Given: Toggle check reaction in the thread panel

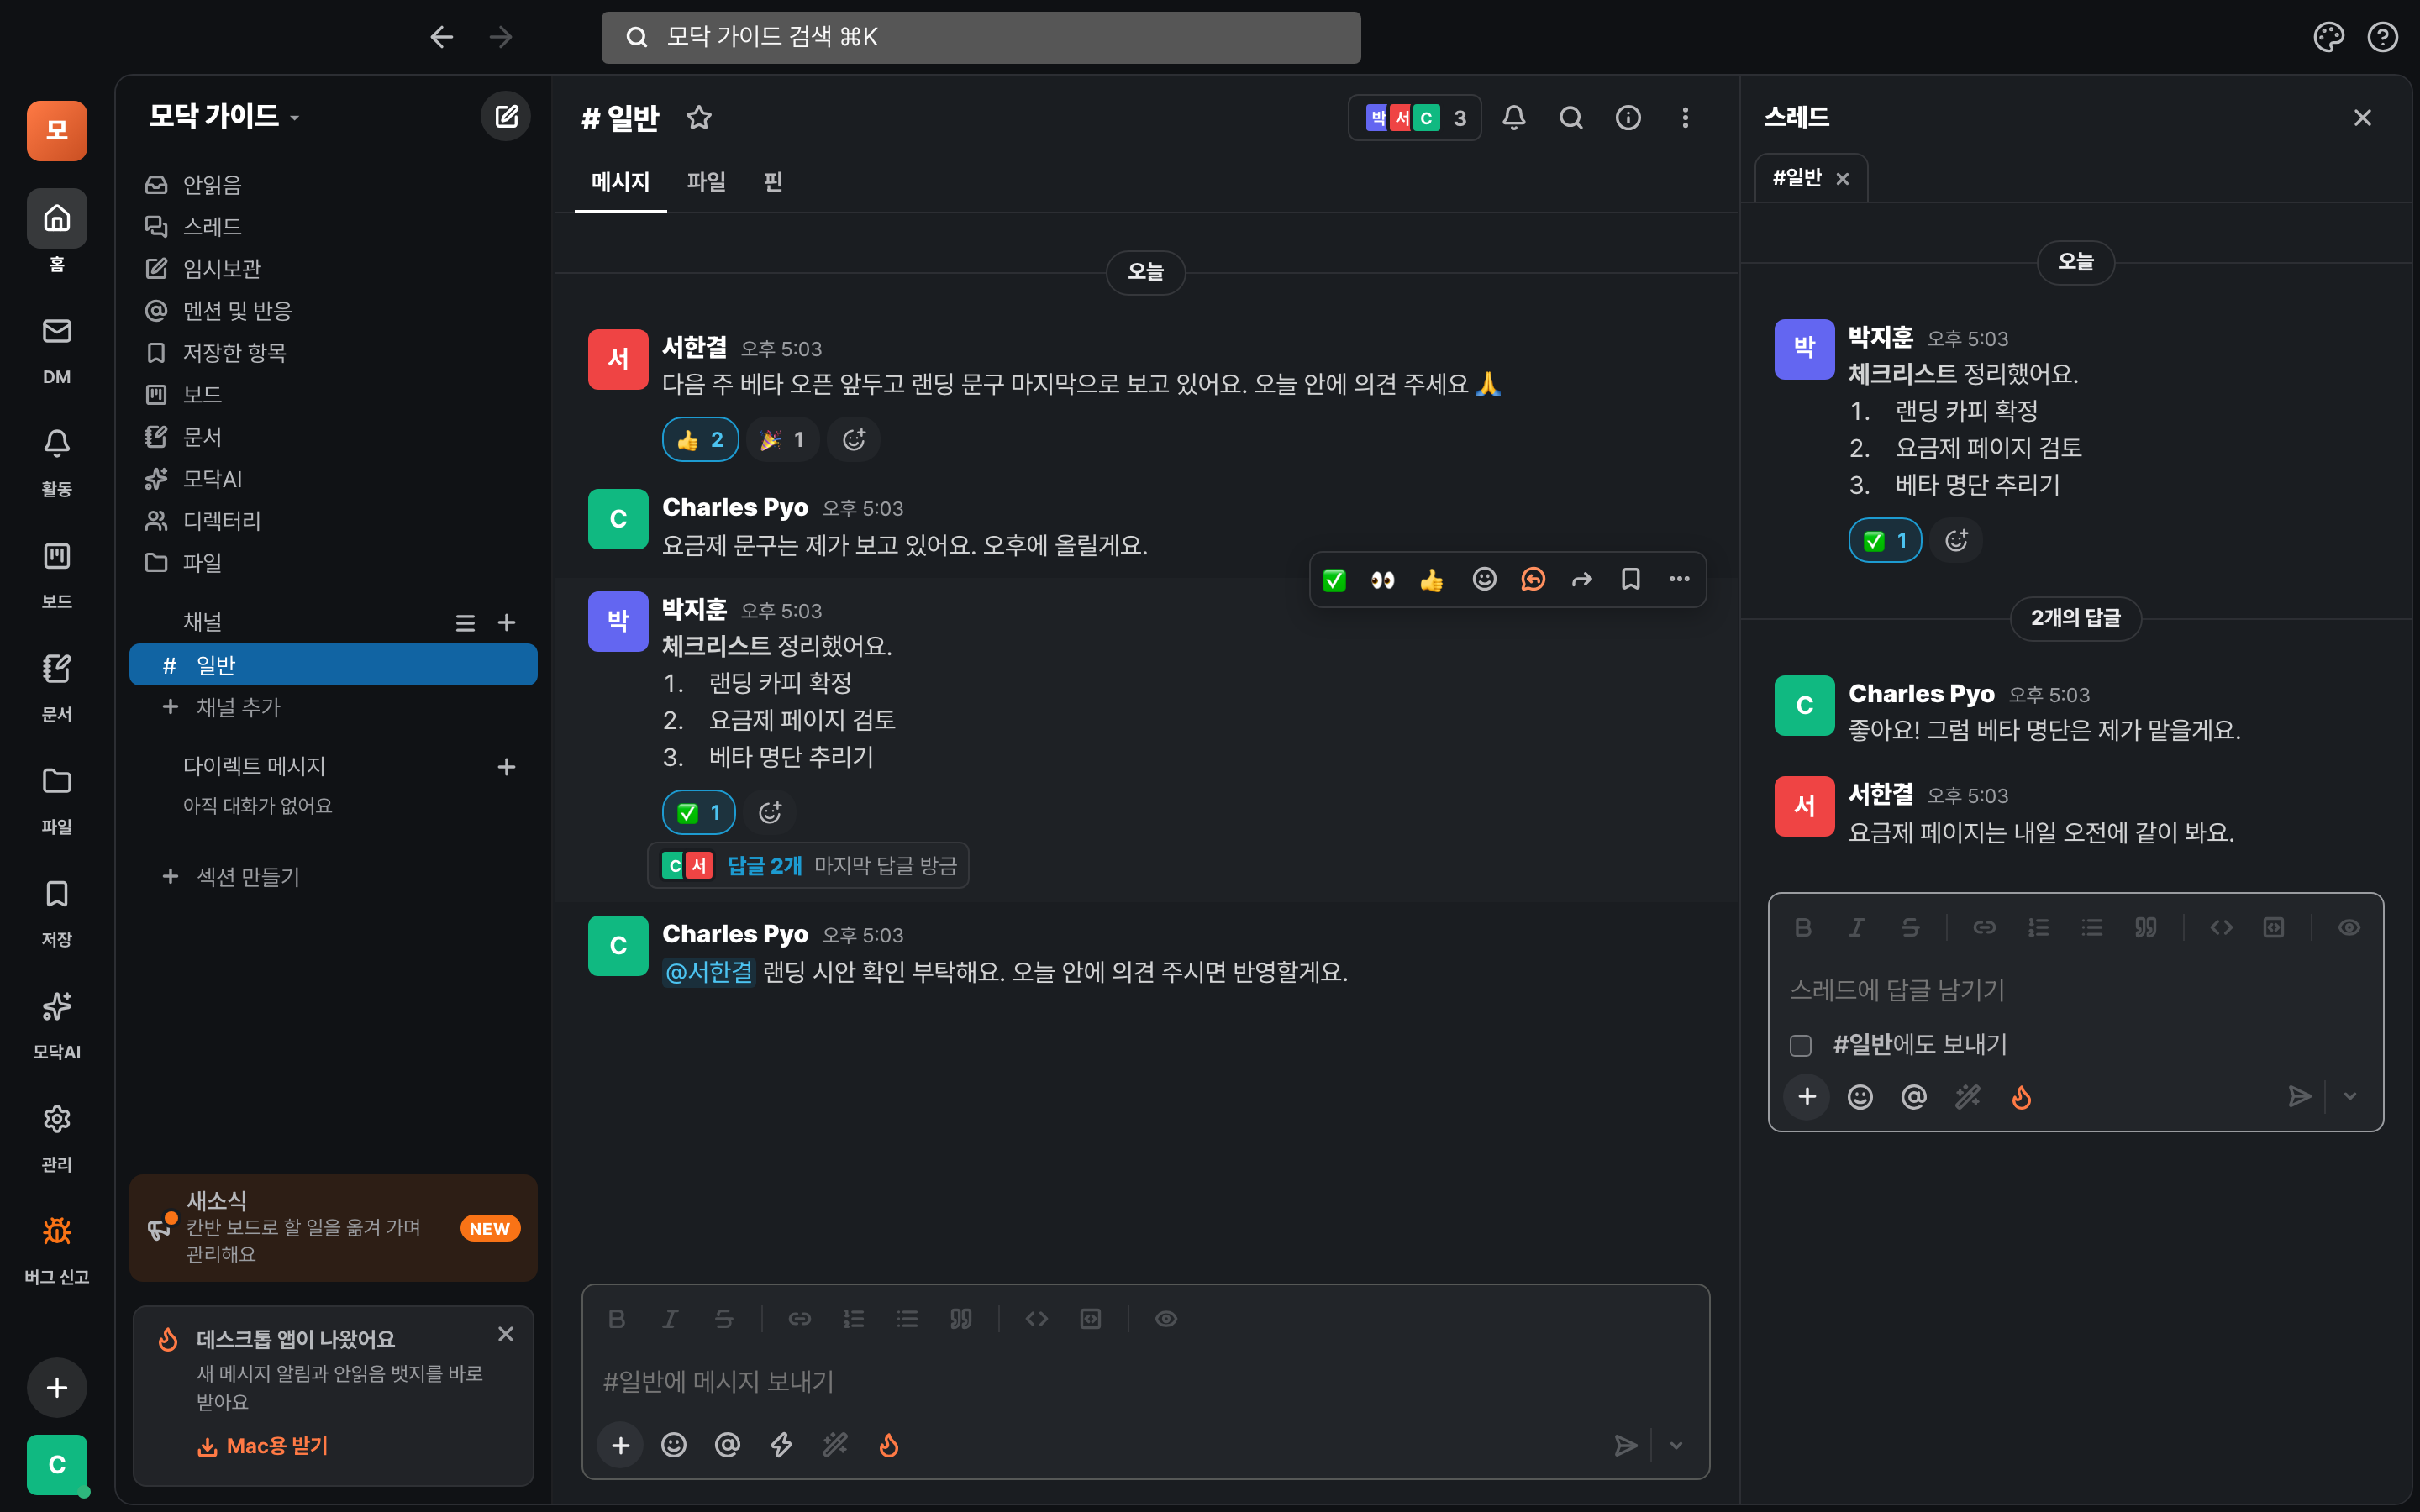Looking at the screenshot, I should (1885, 541).
